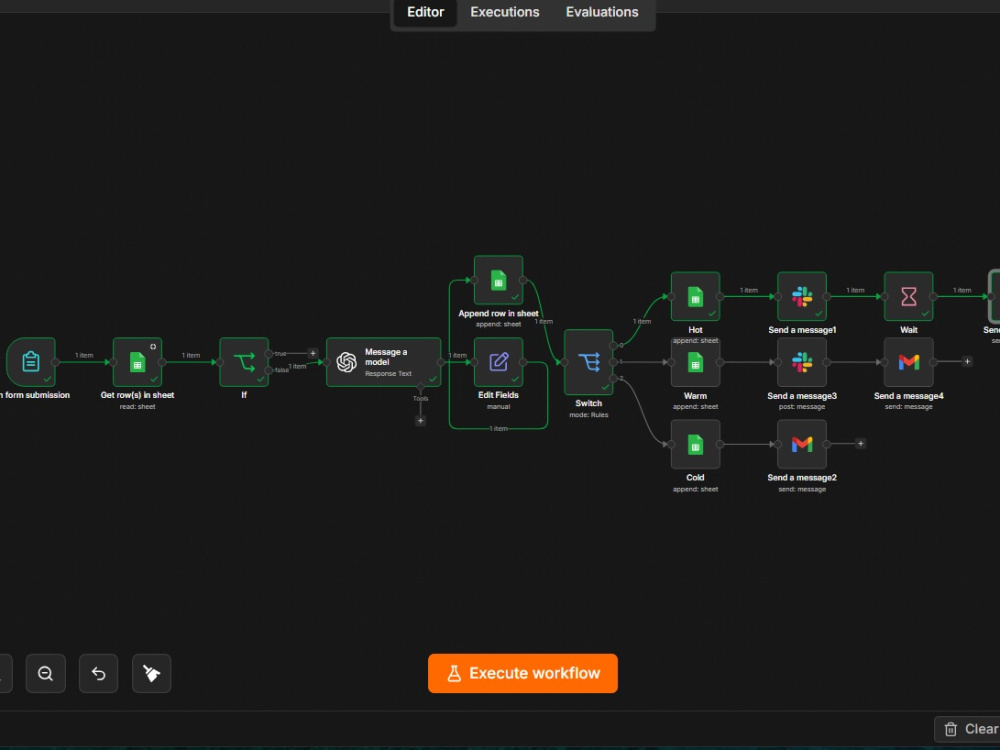Select the Switch node icon
This screenshot has width=1000, height=750.
click(x=588, y=362)
